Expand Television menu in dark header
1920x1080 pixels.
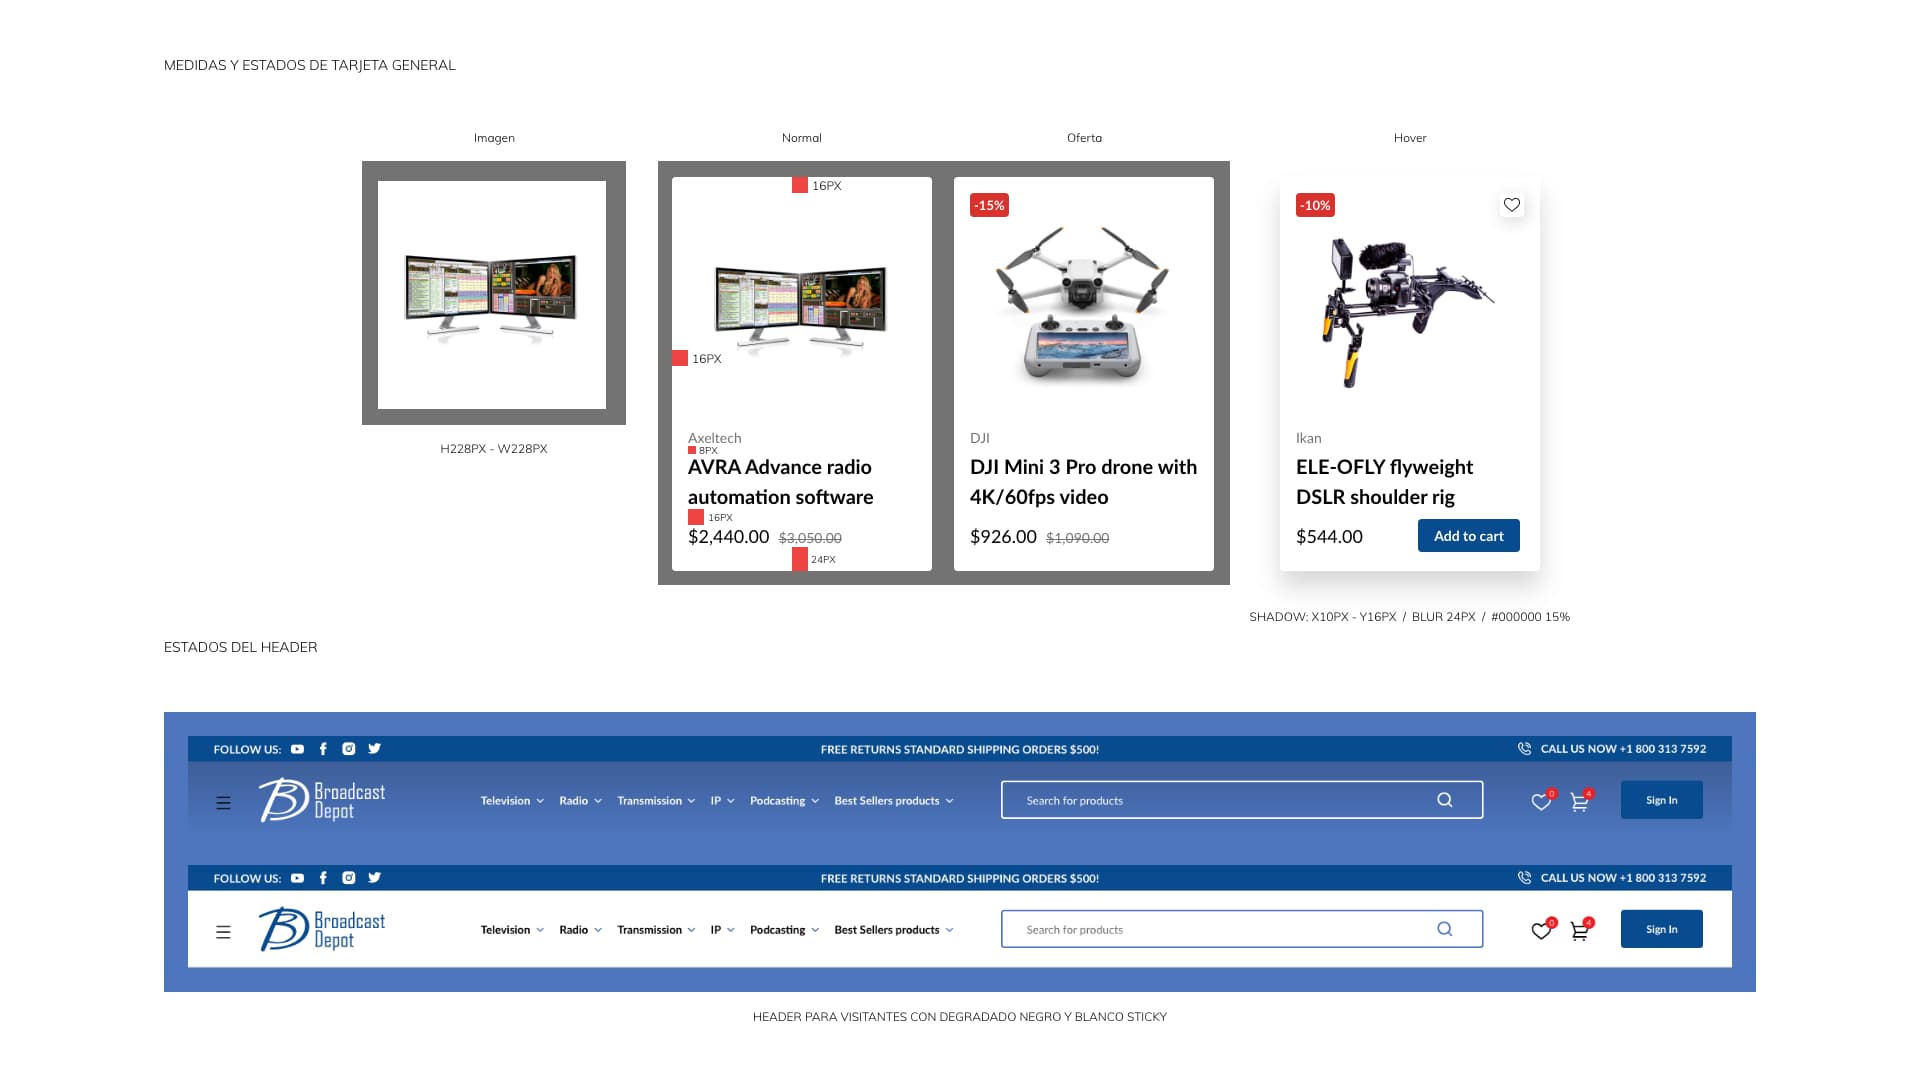(512, 801)
